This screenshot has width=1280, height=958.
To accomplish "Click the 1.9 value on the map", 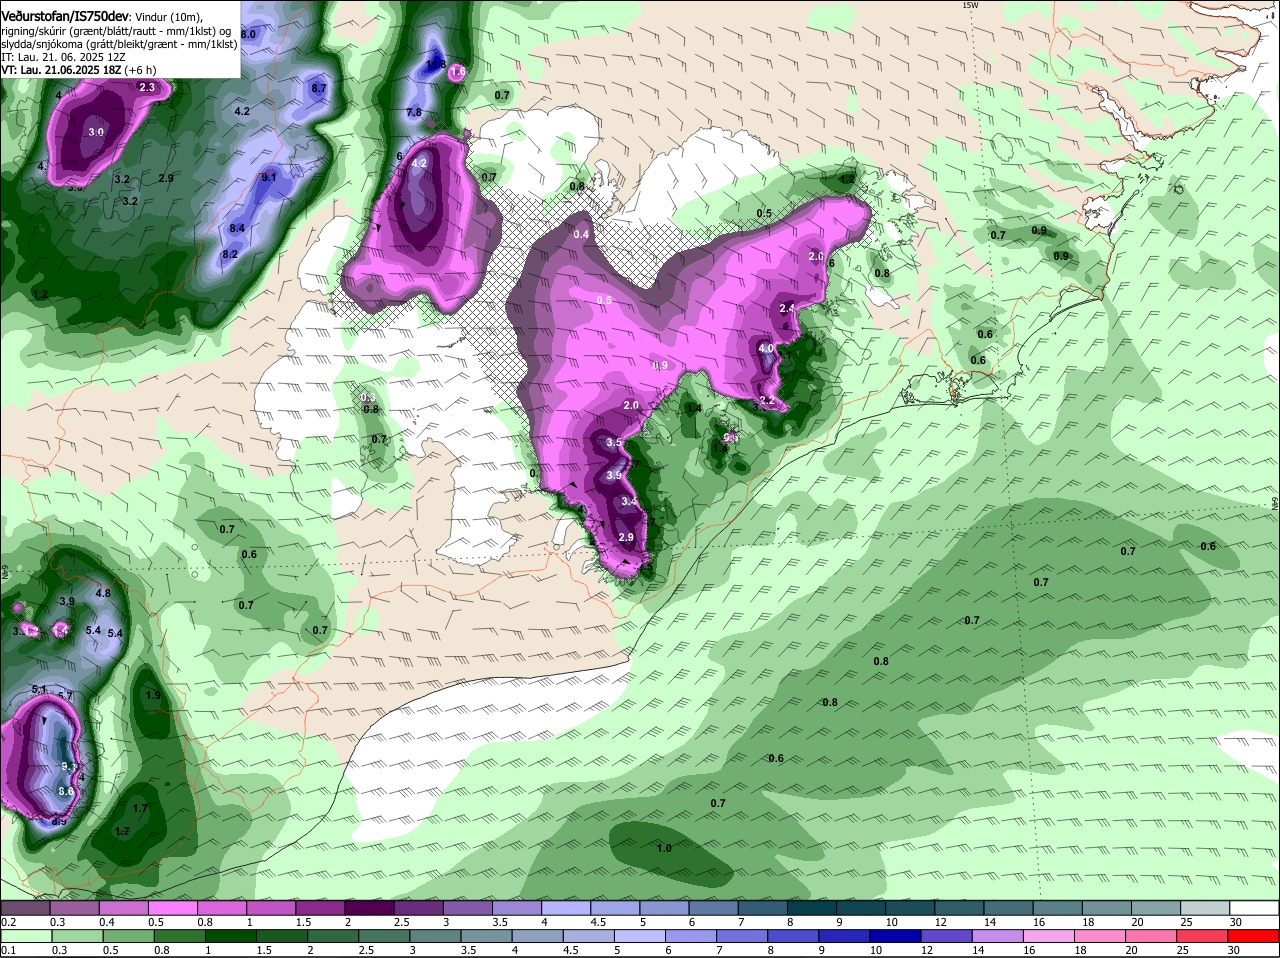I will [x=153, y=695].
